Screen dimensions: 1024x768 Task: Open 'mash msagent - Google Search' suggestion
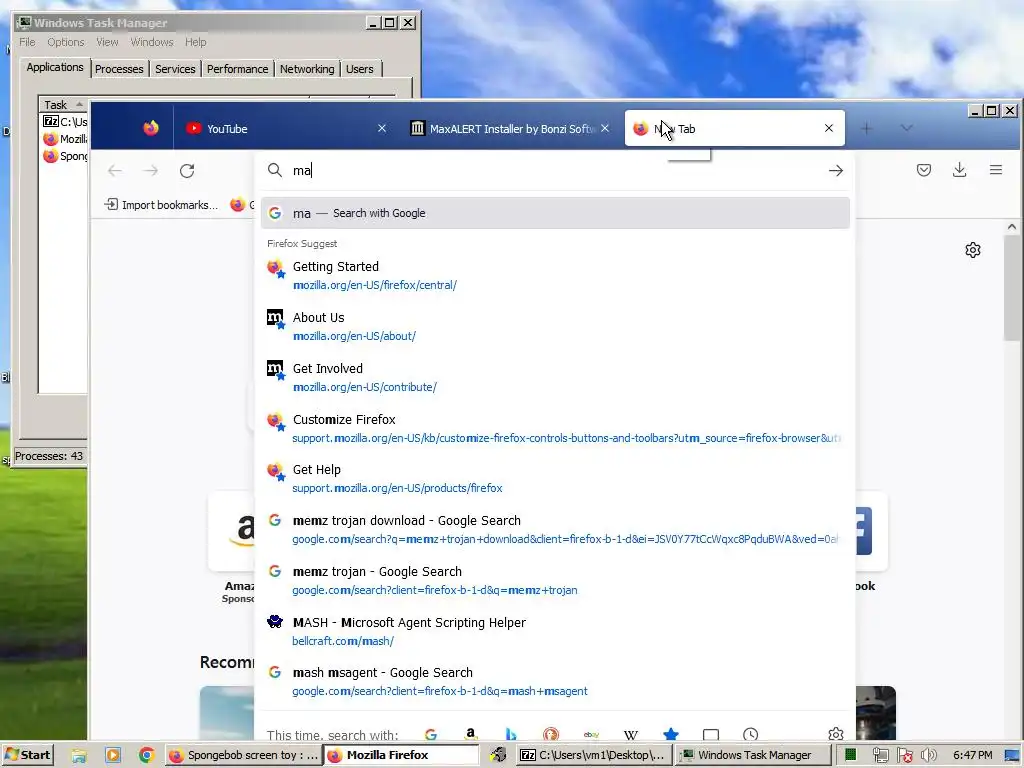pyautogui.click(x=555, y=682)
